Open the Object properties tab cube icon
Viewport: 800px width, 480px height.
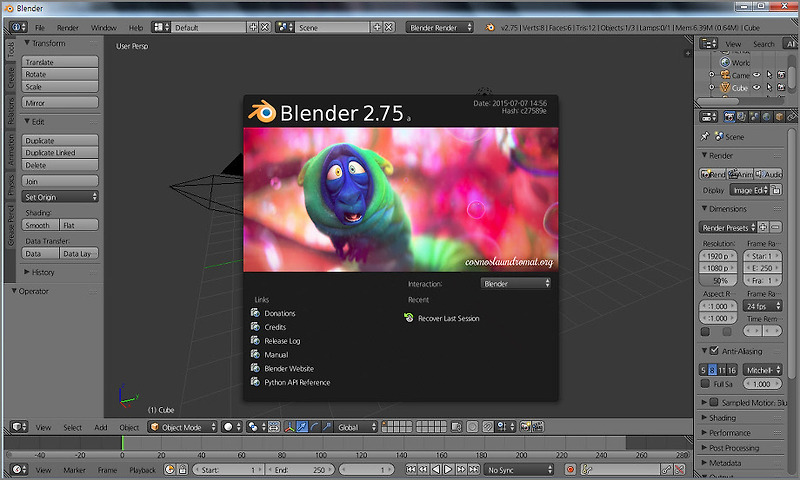[779, 117]
